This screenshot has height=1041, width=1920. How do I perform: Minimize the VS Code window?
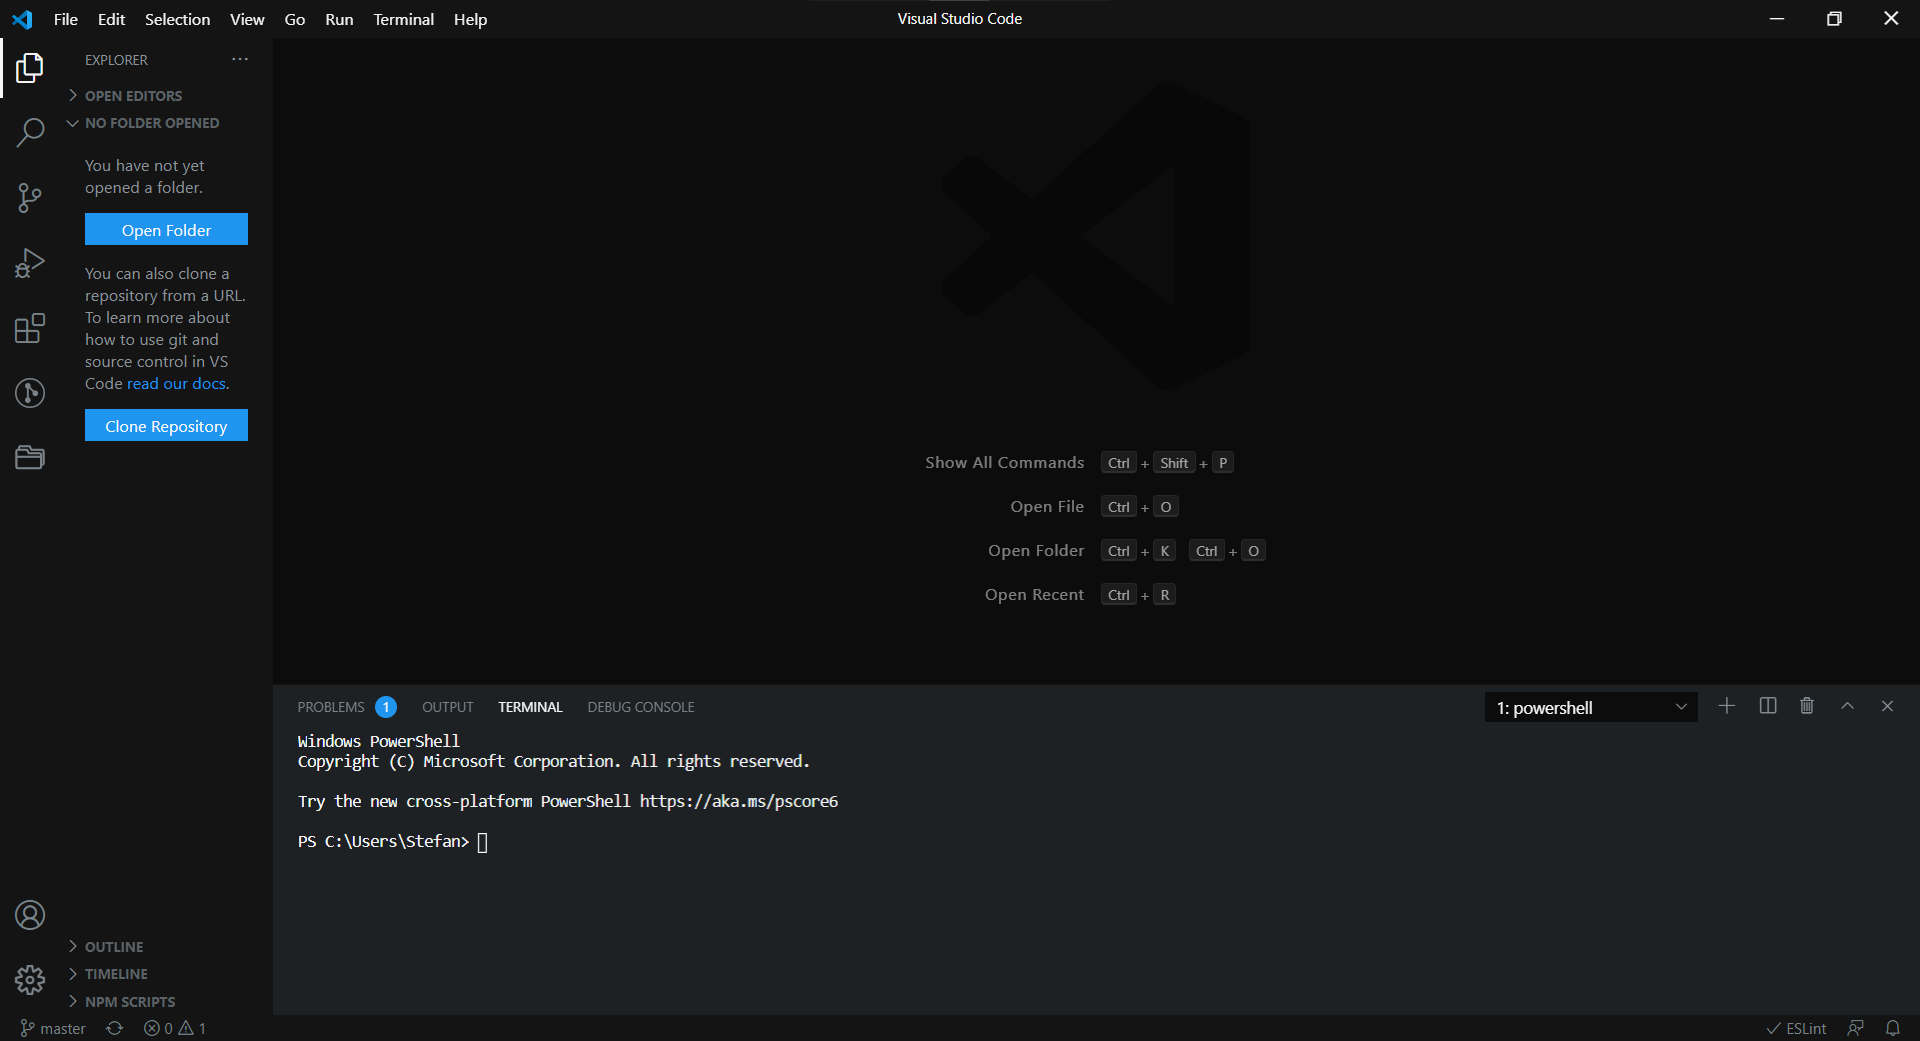1777,19
